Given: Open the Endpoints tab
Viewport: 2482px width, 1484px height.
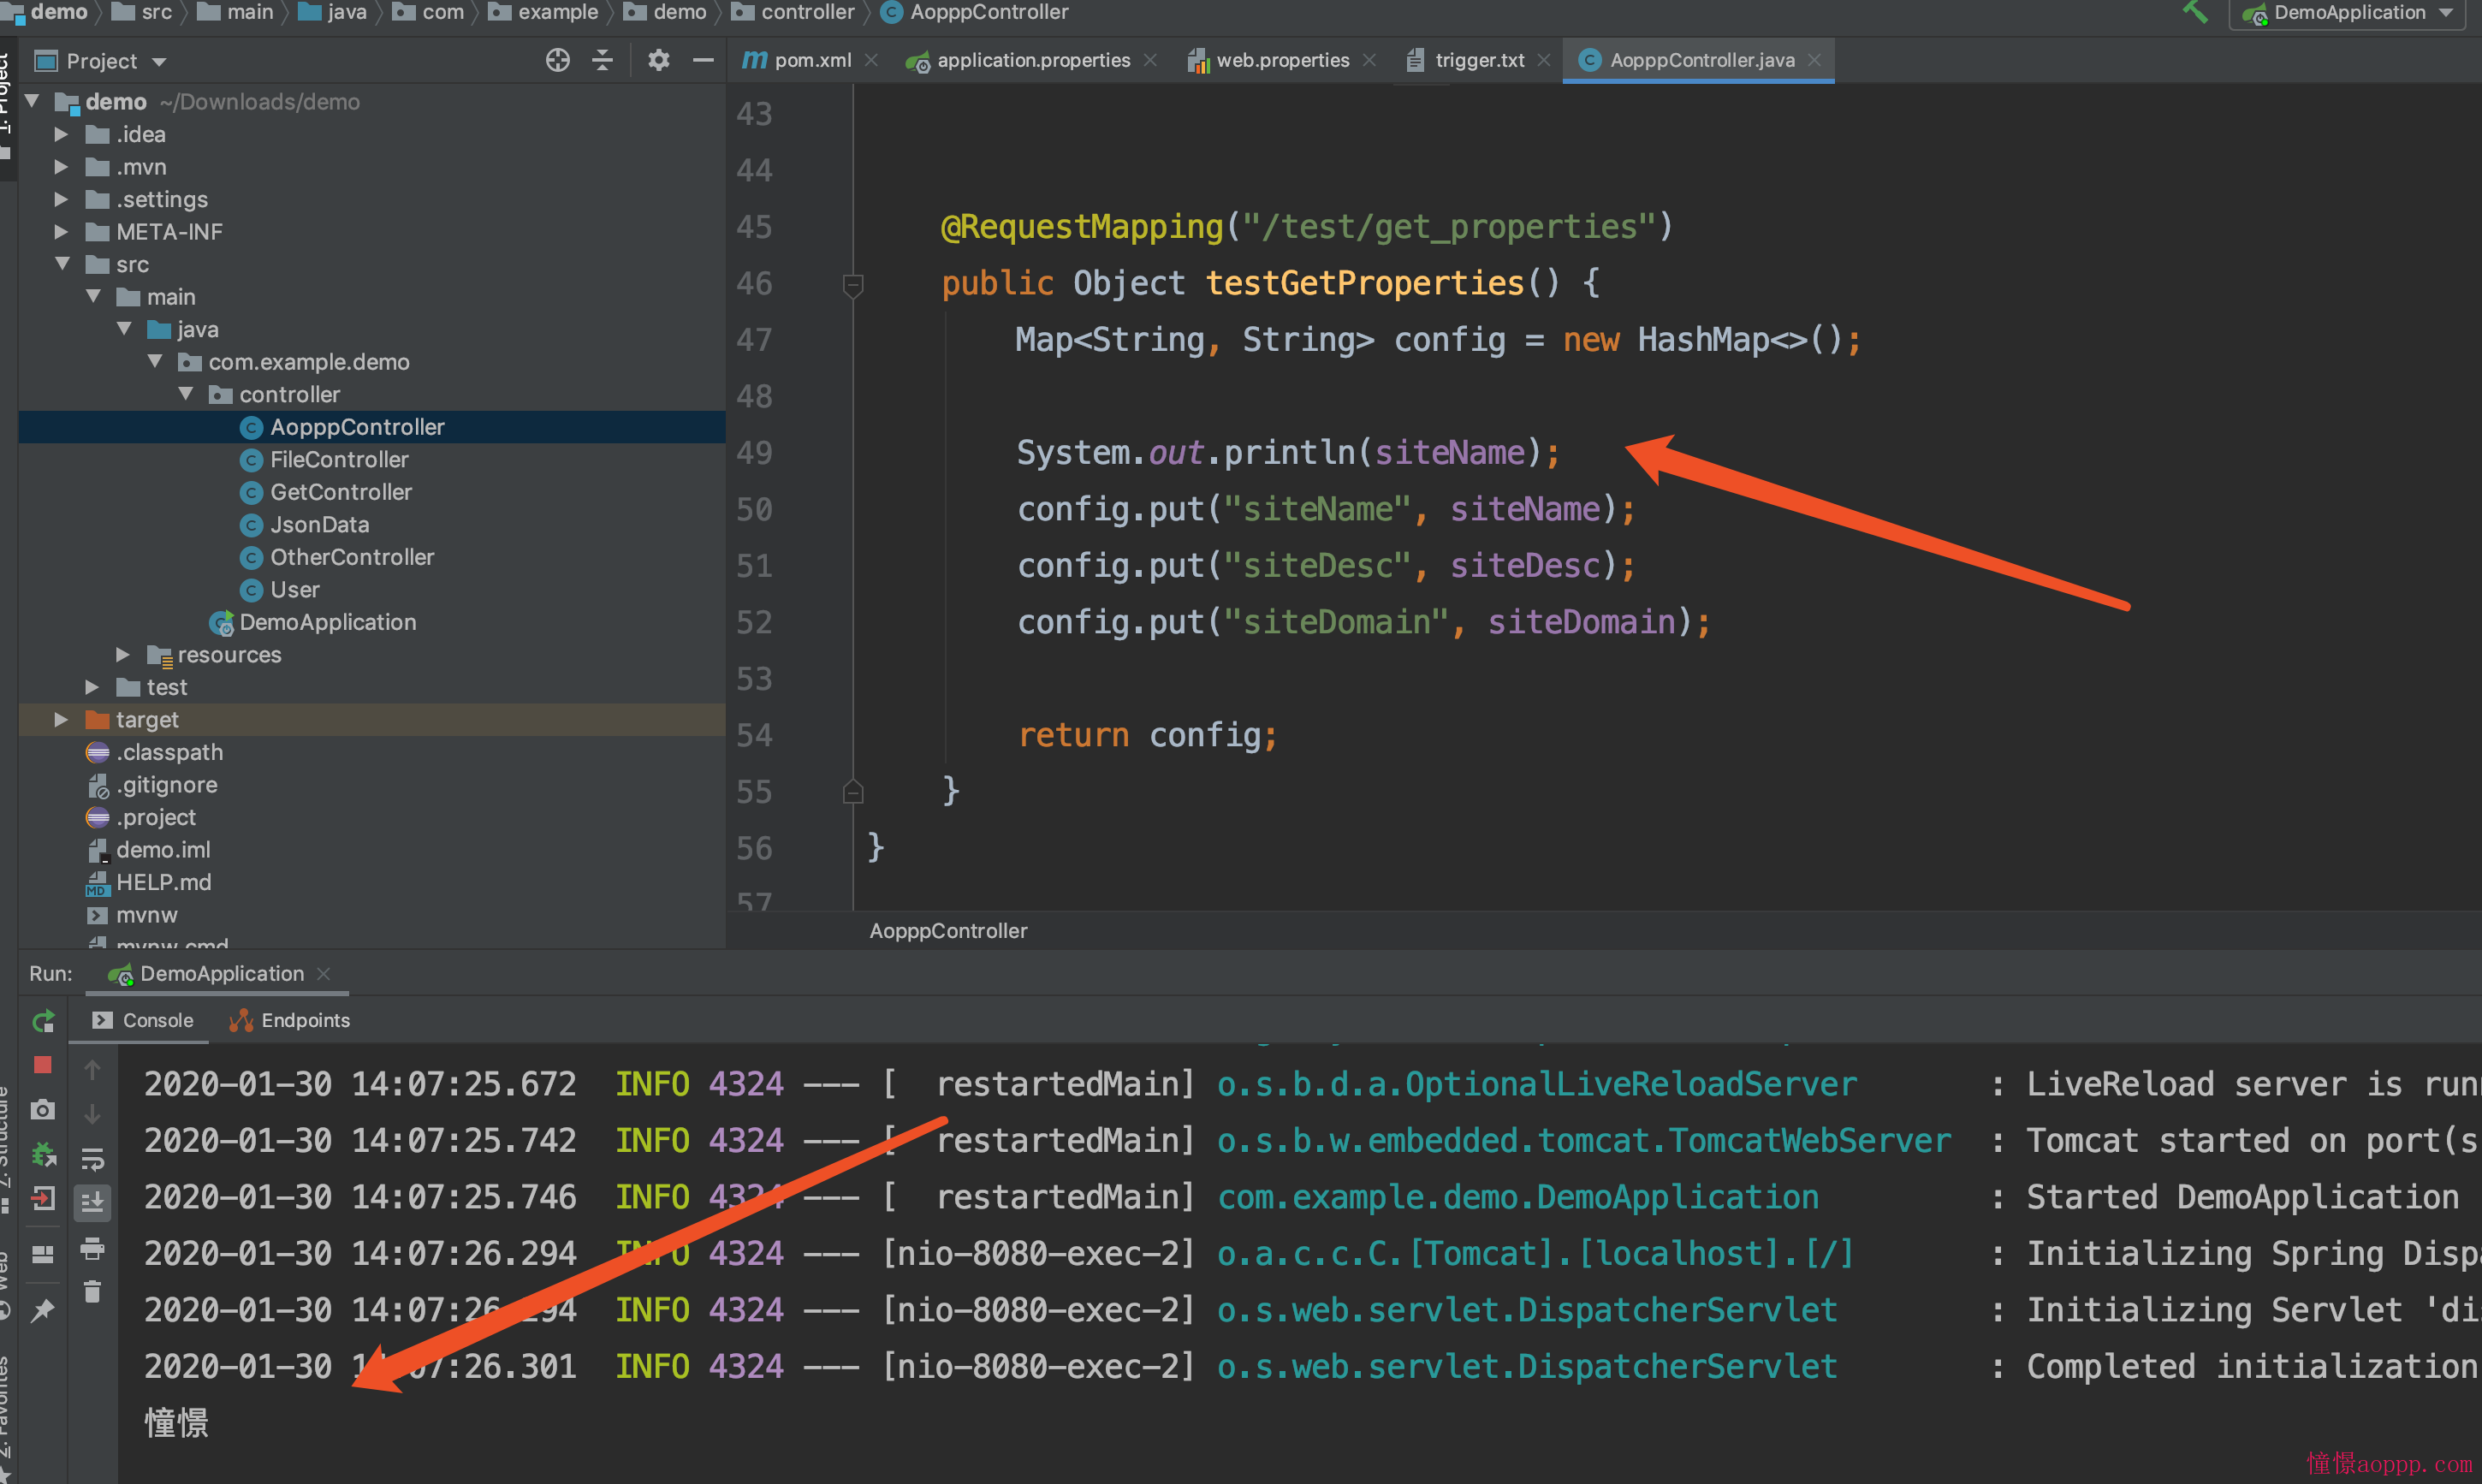Looking at the screenshot, I should coord(290,1020).
